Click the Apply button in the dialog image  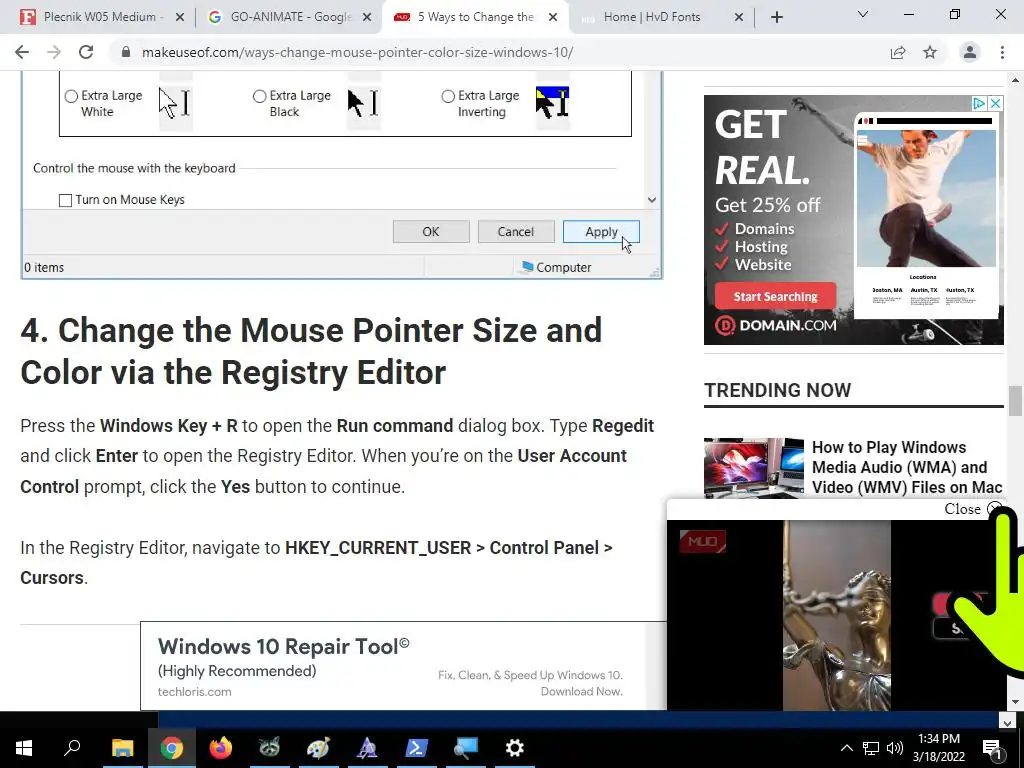tap(601, 231)
